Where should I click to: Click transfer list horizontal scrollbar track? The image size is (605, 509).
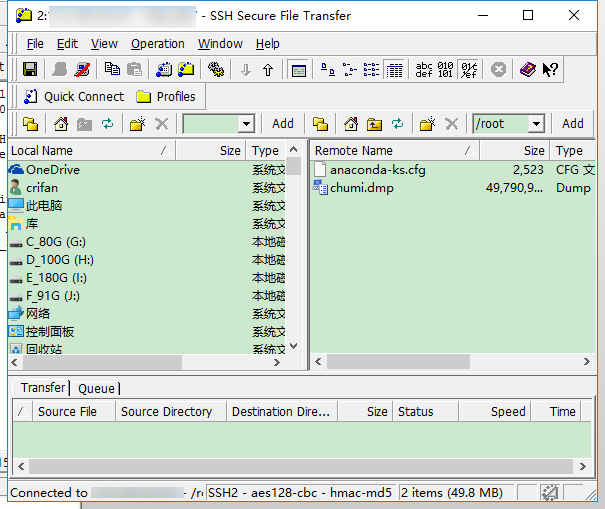click(301, 466)
